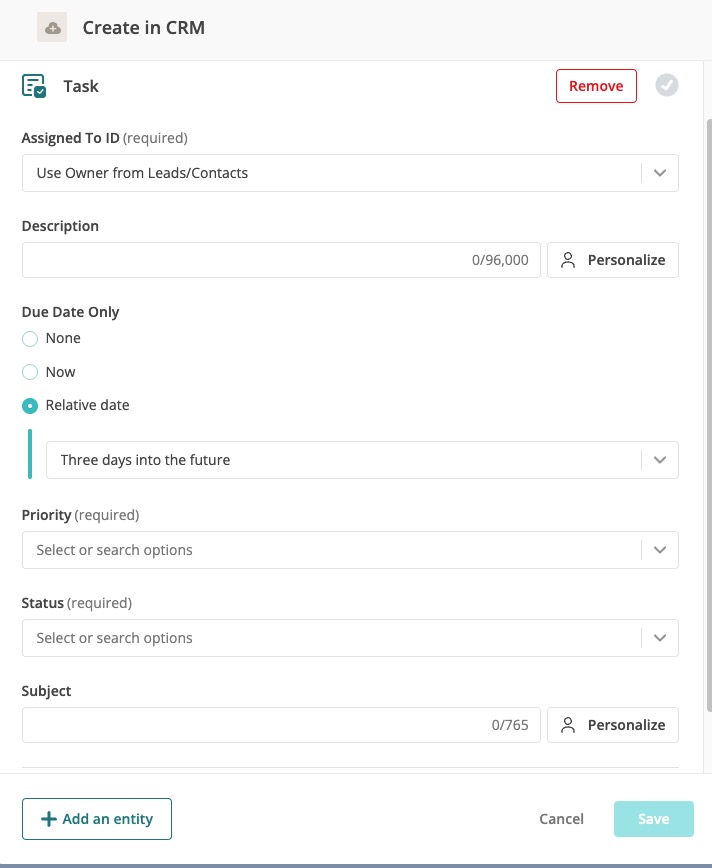Personalize the Subject field
This screenshot has width=712, height=868.
pyautogui.click(x=613, y=725)
